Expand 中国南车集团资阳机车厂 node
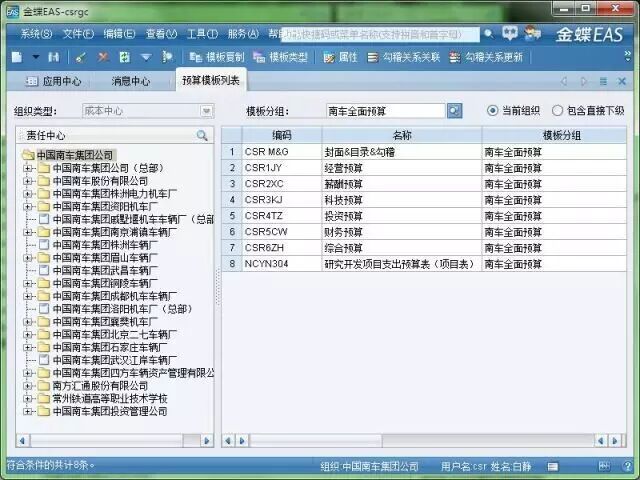 click(x=28, y=207)
